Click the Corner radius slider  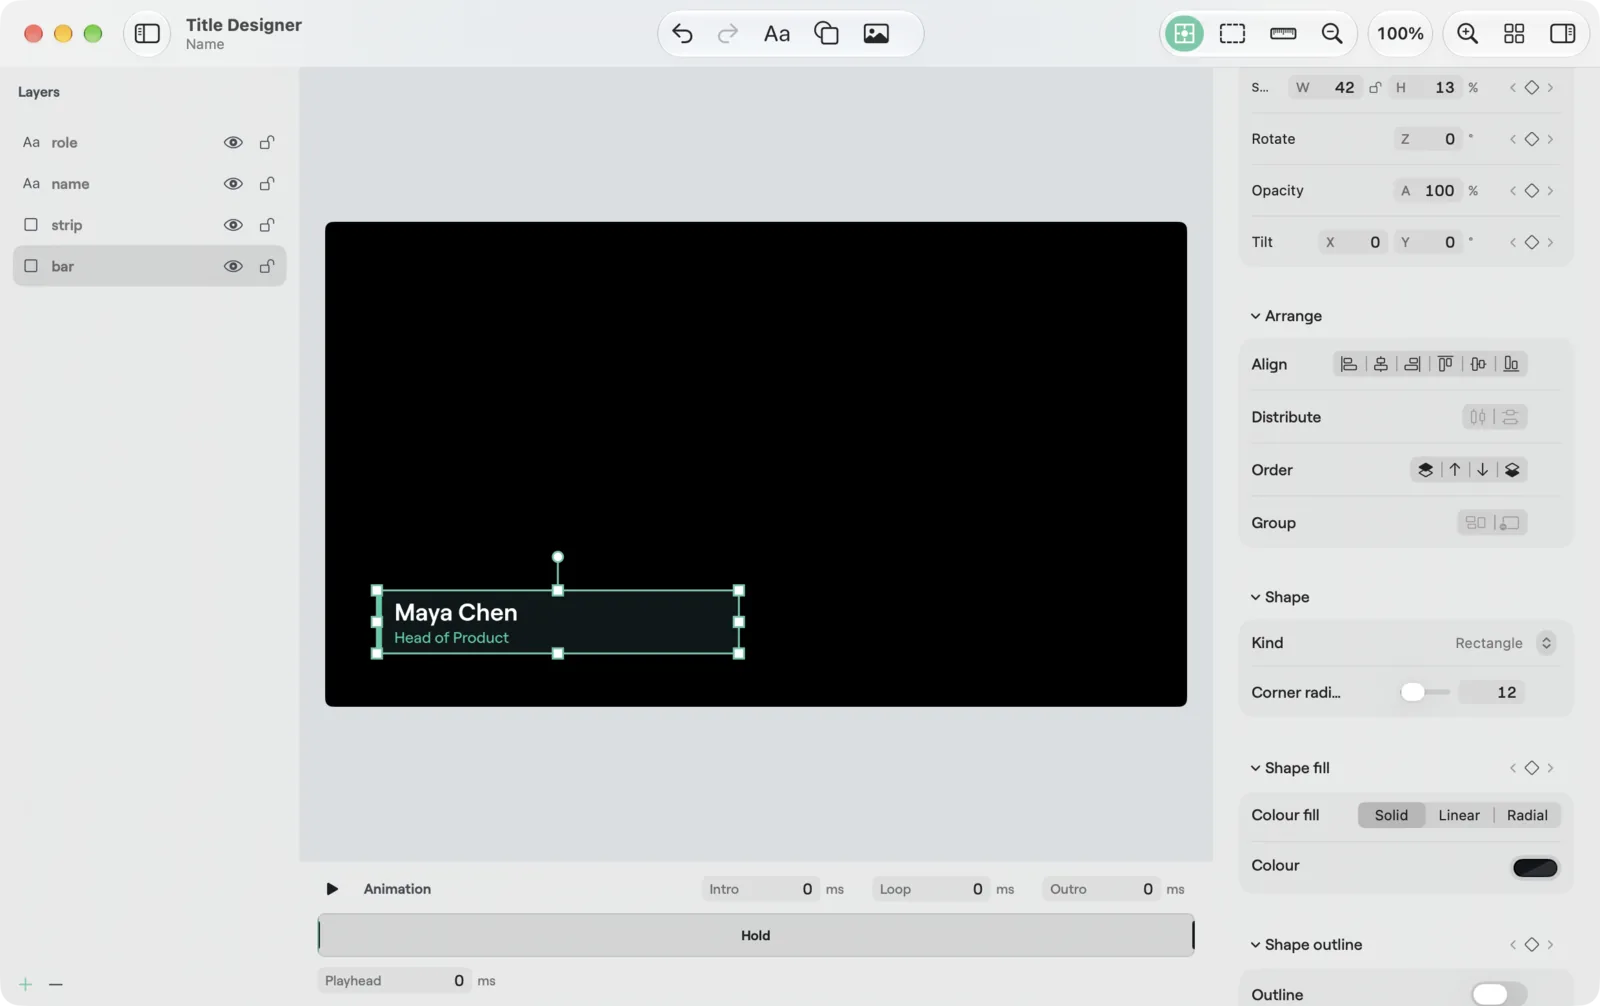1426,692
